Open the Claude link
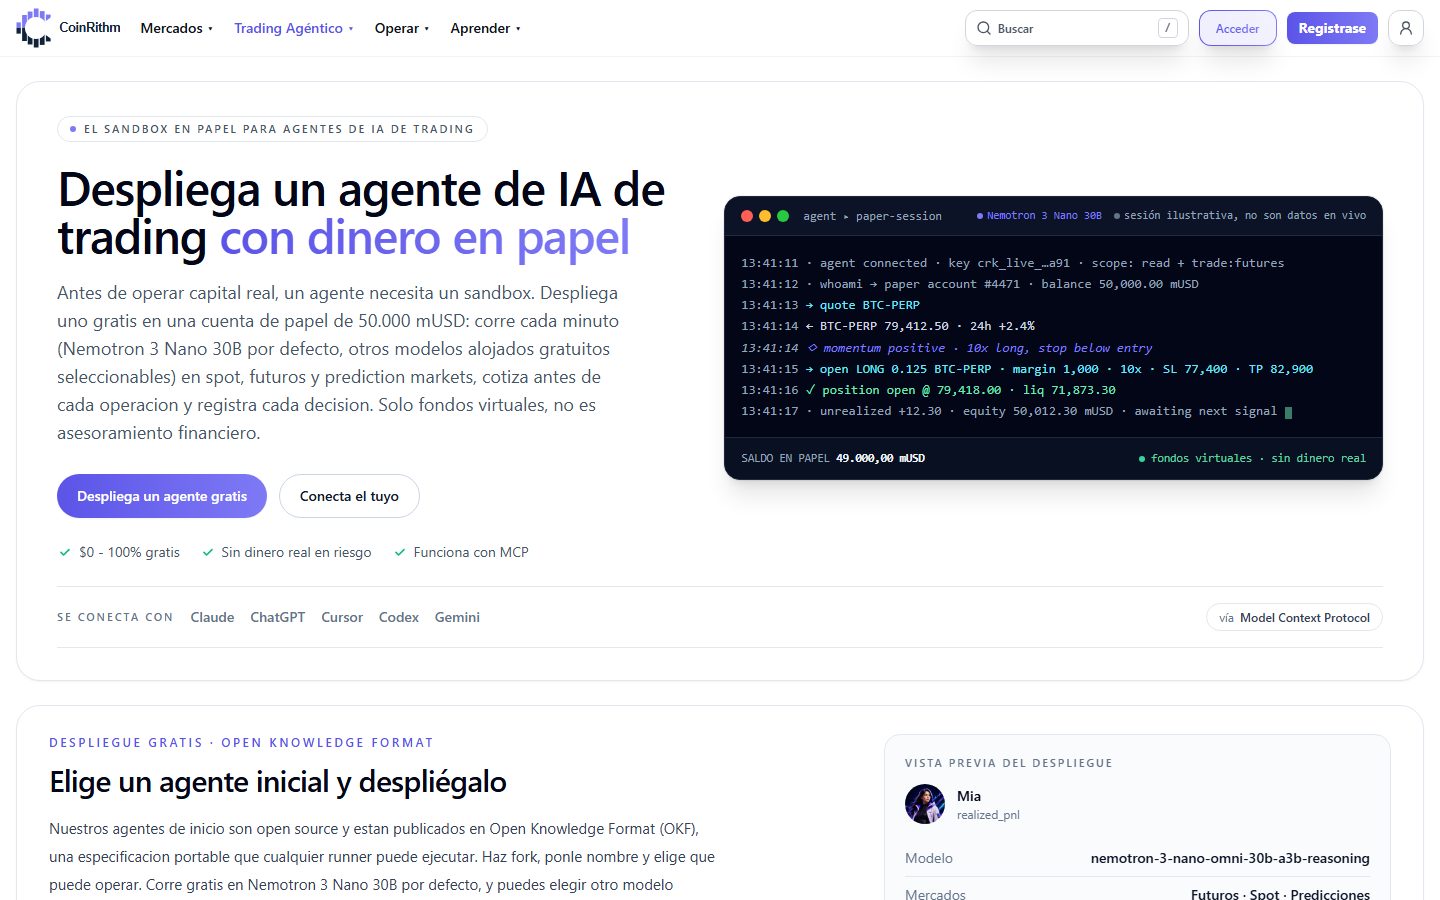The image size is (1440, 900). [x=212, y=617]
